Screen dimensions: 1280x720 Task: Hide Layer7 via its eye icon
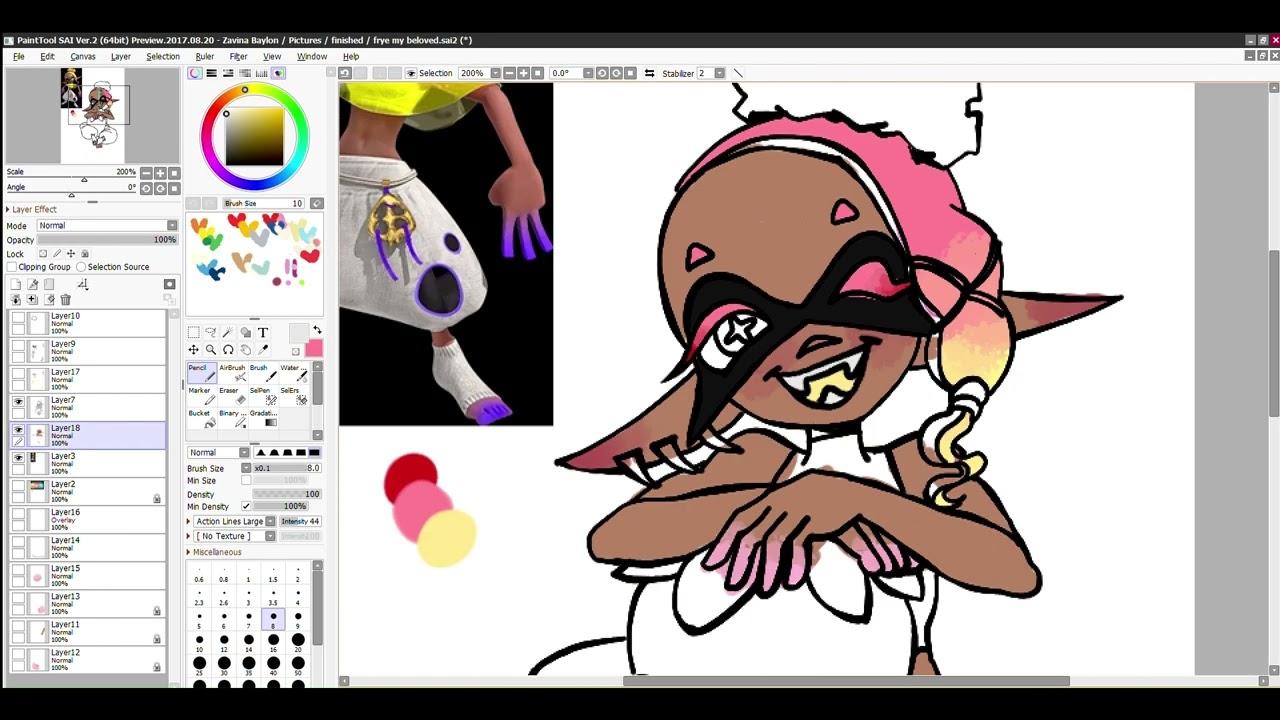pos(18,401)
